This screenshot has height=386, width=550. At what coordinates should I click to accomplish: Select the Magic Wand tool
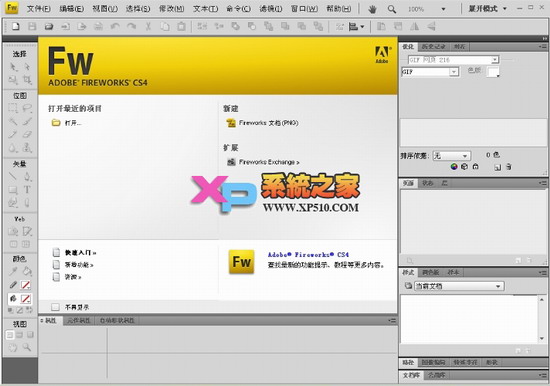[13, 121]
